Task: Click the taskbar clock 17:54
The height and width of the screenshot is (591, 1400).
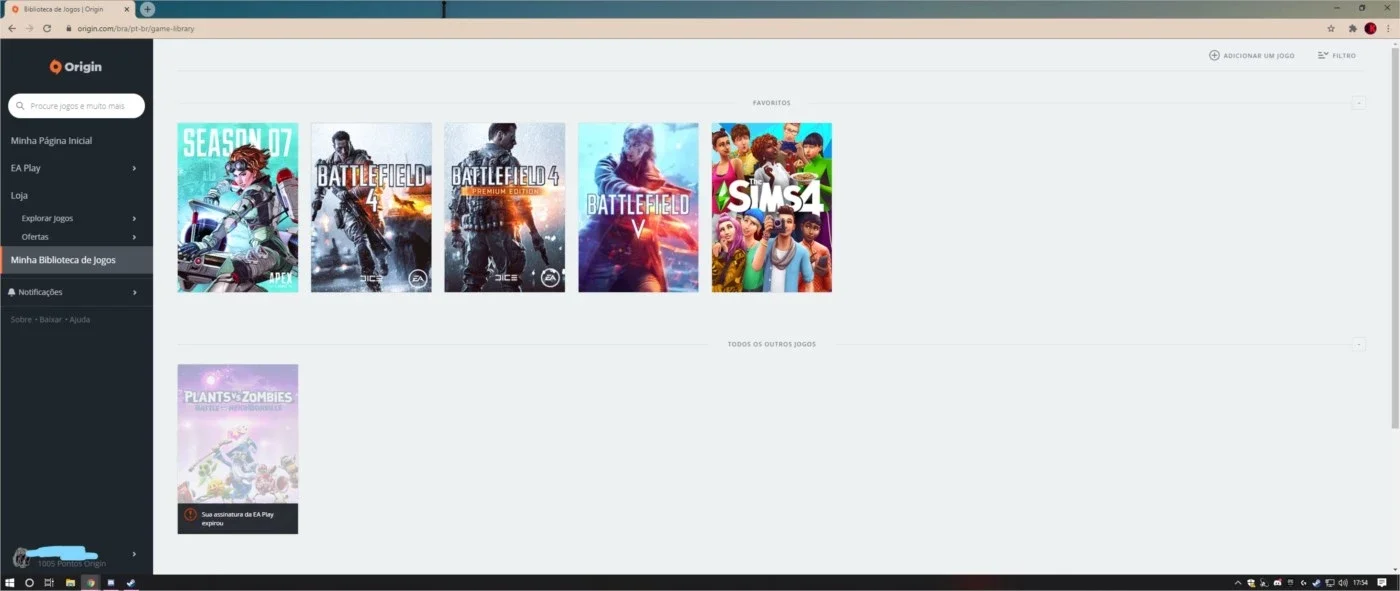Action: [x=1360, y=582]
